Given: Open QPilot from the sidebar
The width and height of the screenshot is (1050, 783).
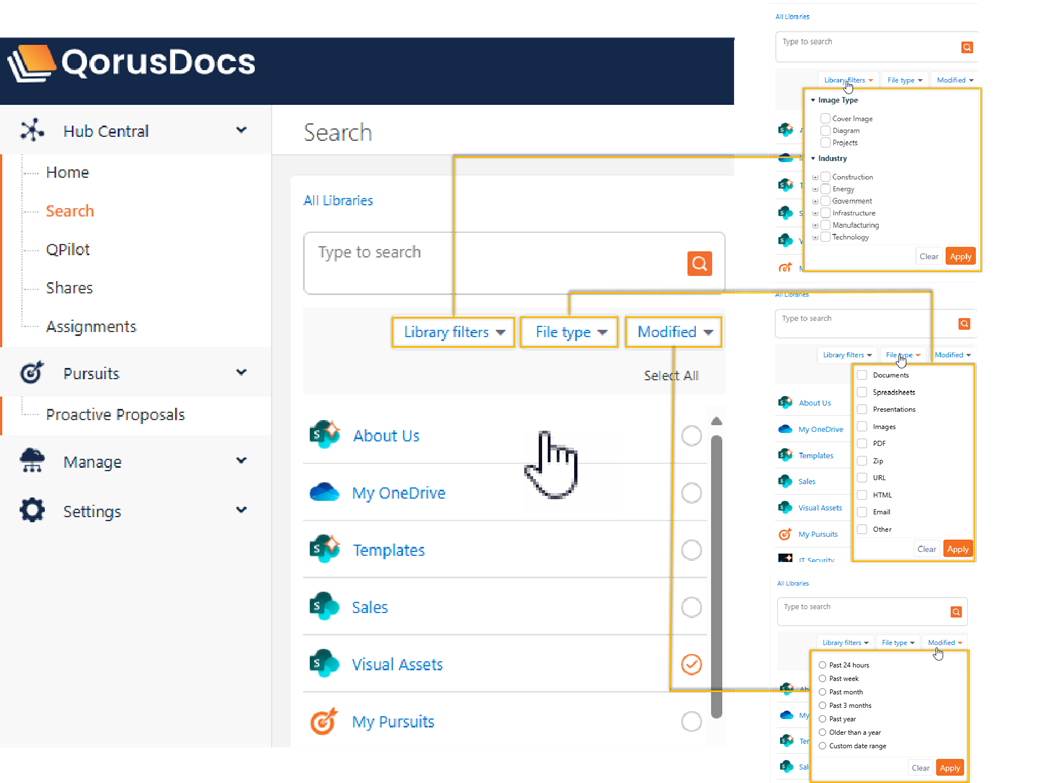Looking at the screenshot, I should 68,249.
